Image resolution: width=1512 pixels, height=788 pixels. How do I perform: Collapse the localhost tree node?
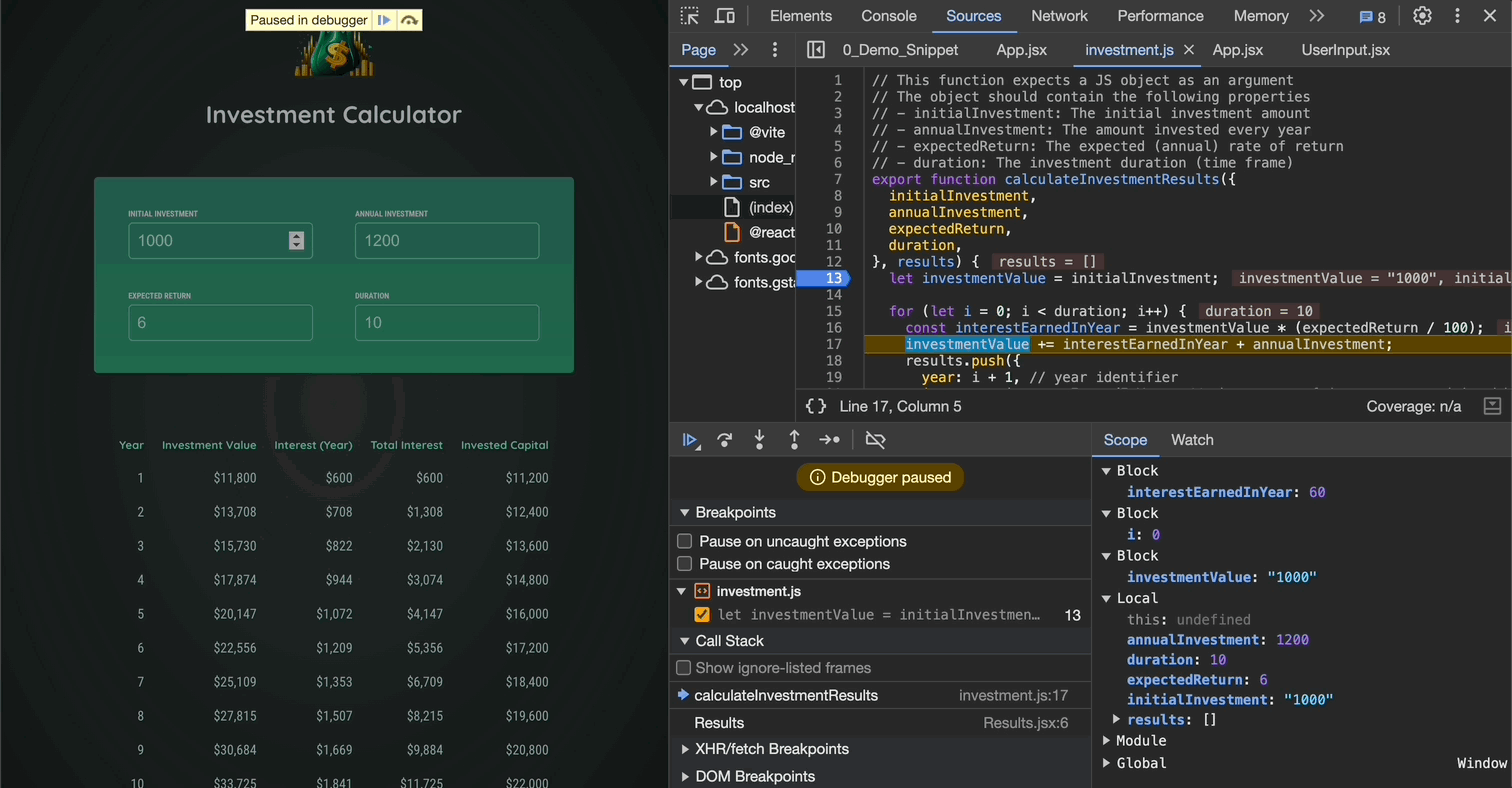(x=699, y=107)
